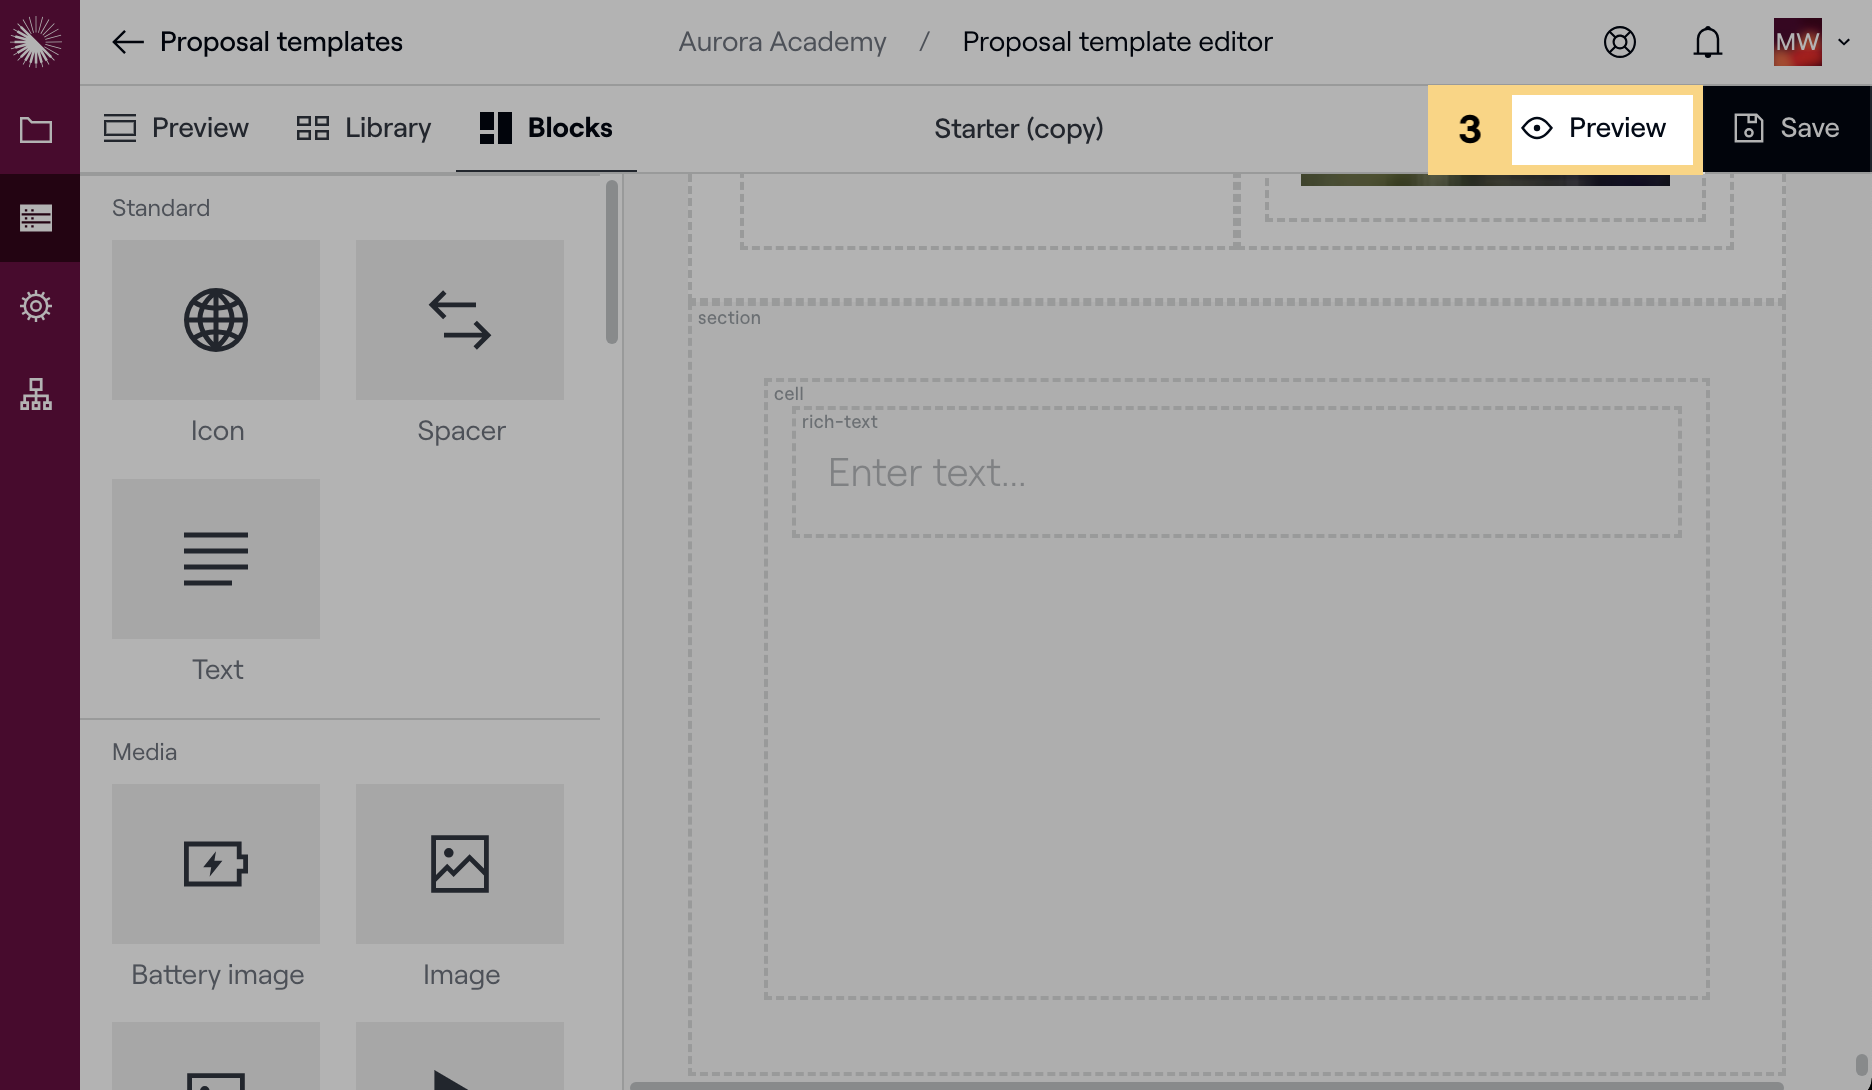Click the Icon block globe tile
This screenshot has width=1872, height=1090.
point(216,320)
